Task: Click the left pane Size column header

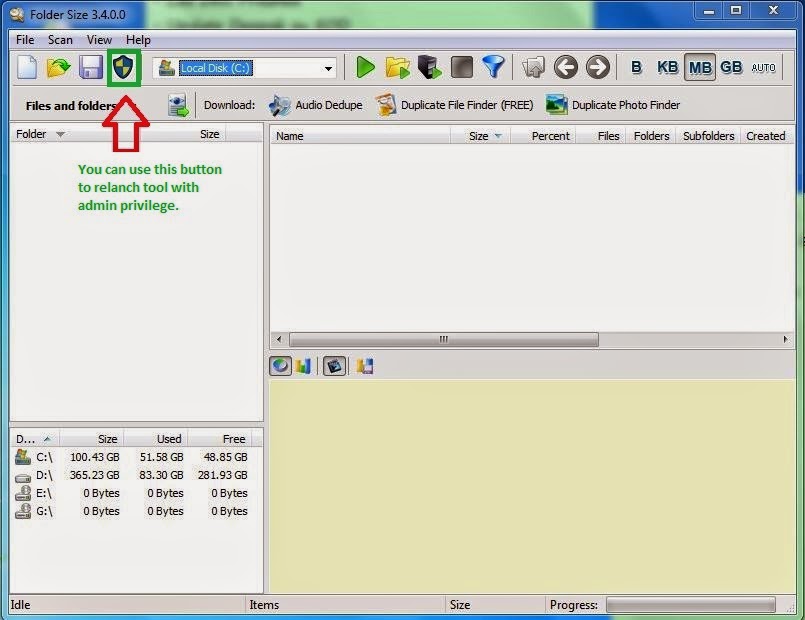Action: click(209, 134)
